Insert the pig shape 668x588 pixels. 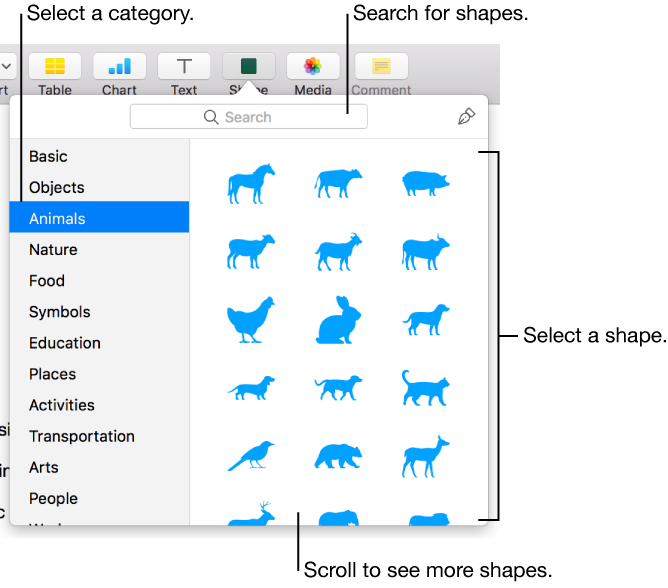426,183
